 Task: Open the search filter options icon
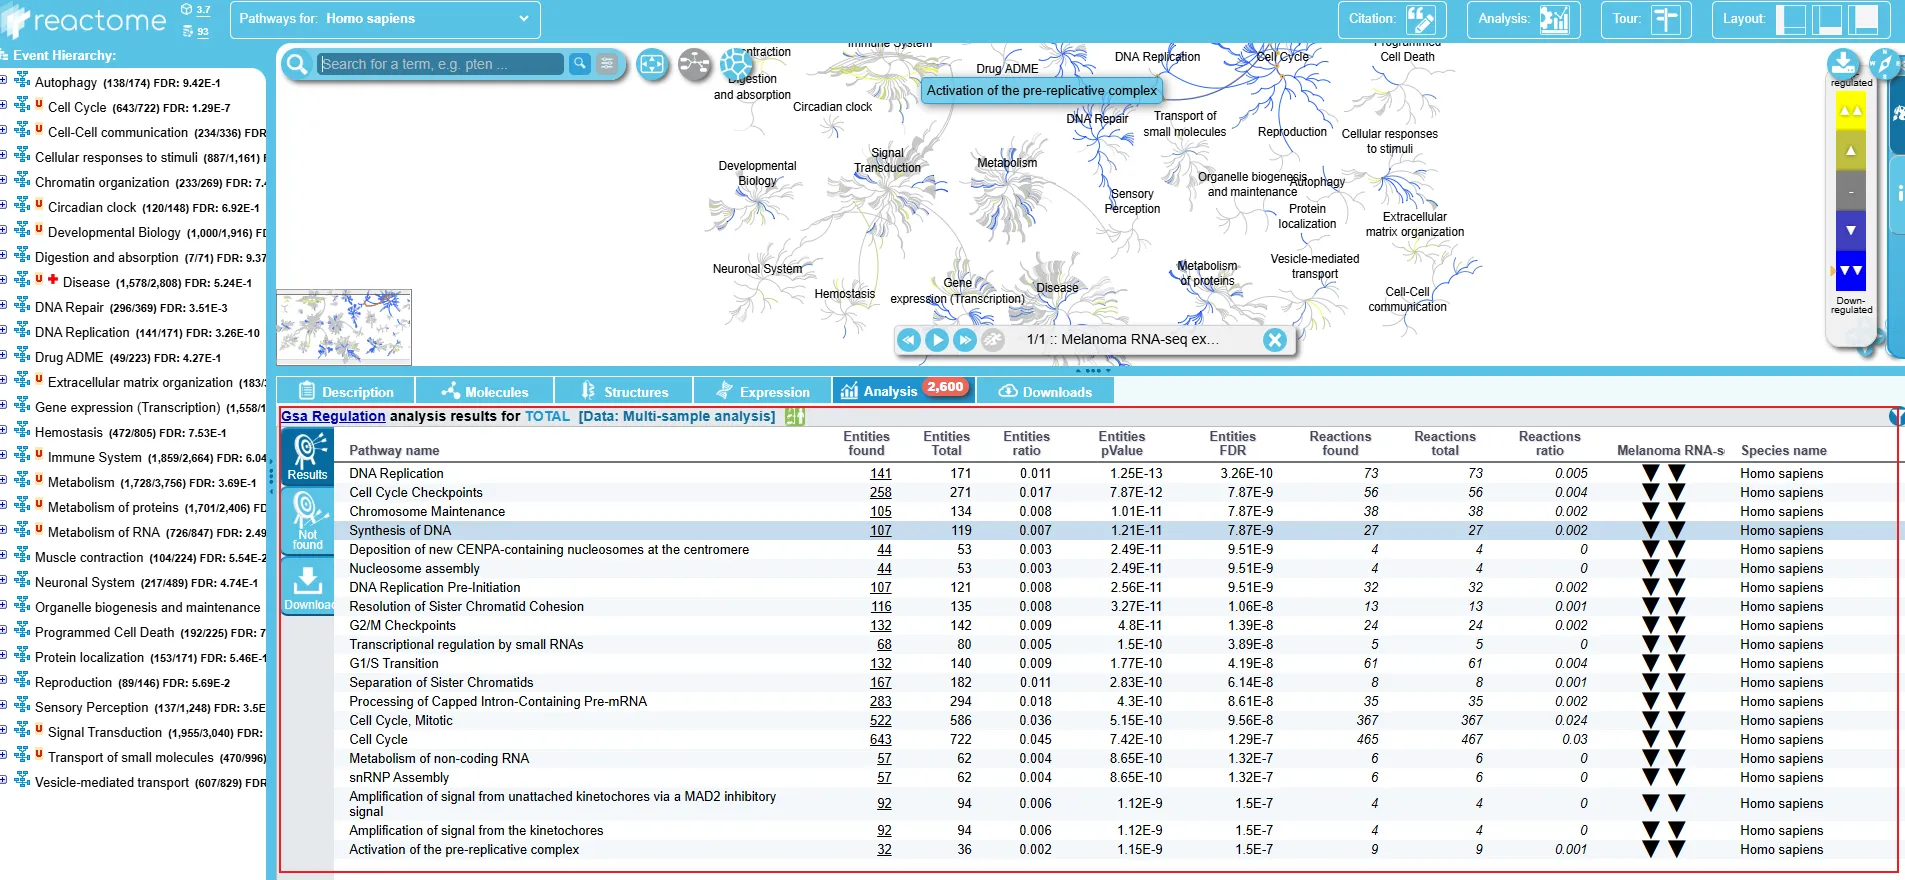pyautogui.click(x=607, y=64)
